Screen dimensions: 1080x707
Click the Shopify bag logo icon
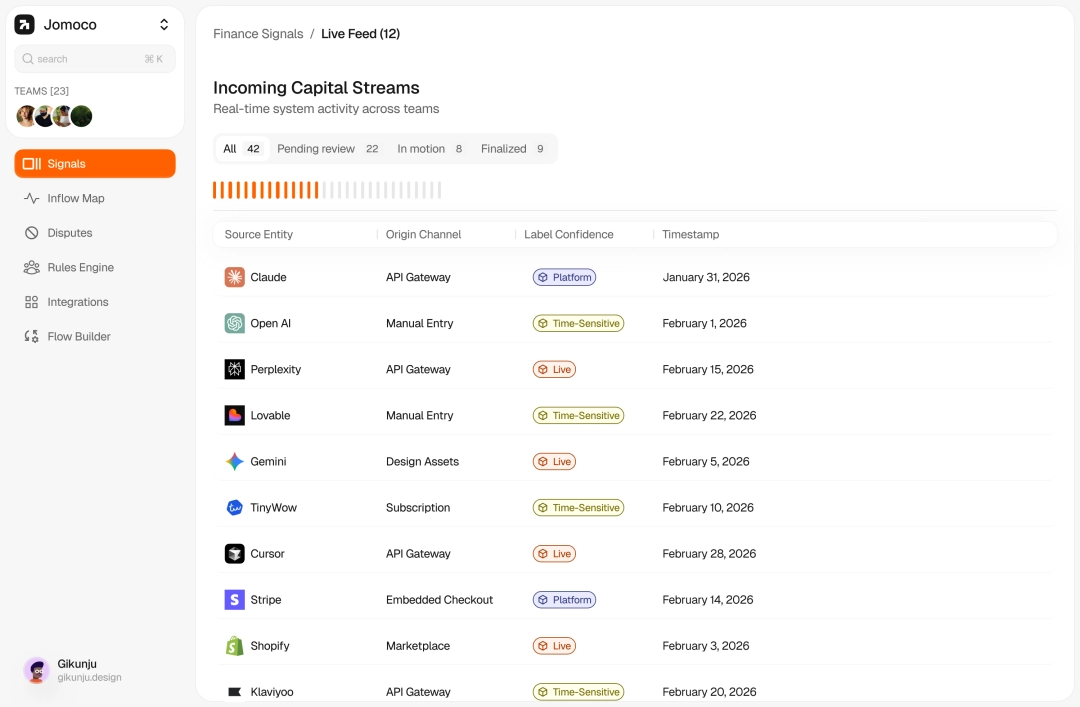click(235, 646)
